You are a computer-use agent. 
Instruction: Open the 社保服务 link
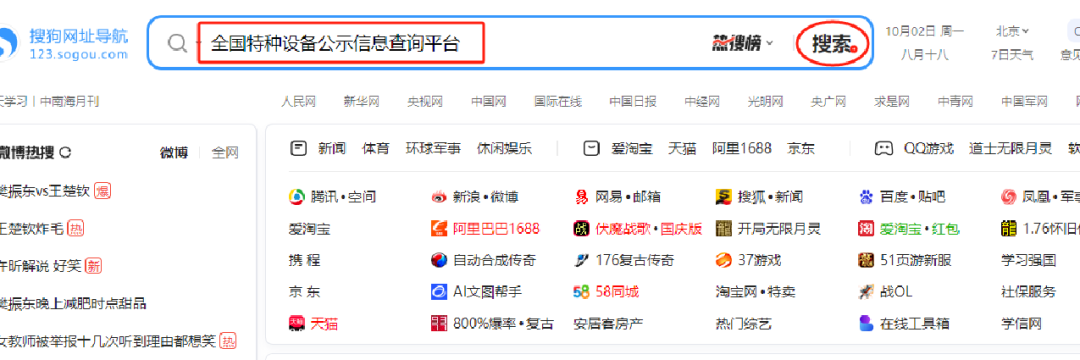1028,292
